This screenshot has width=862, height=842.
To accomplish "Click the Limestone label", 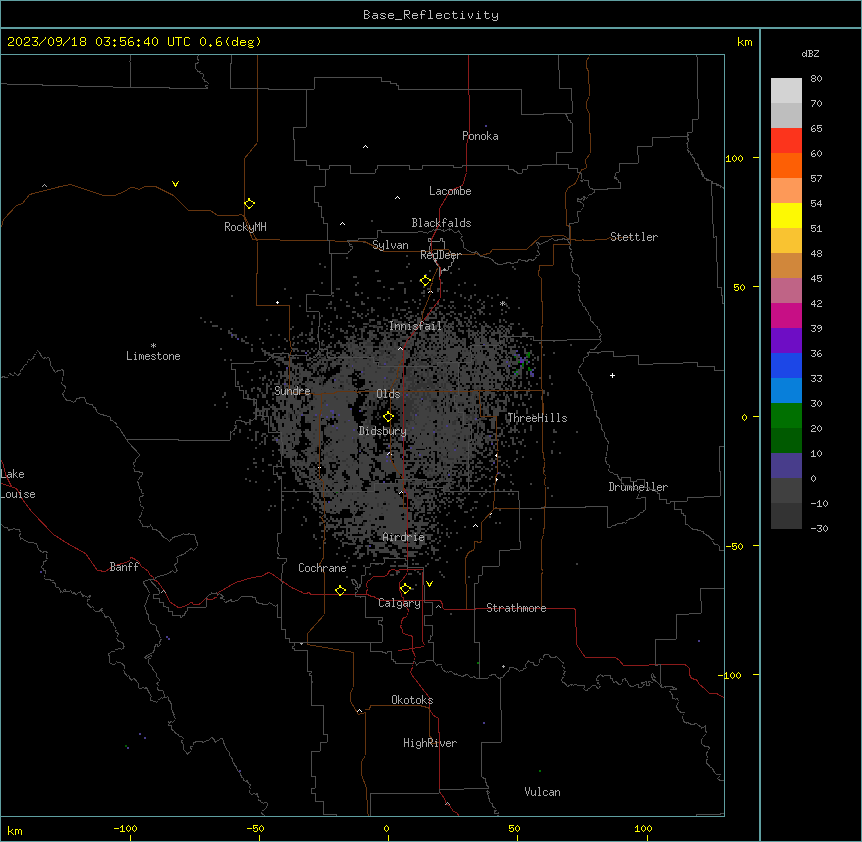I will click(x=153, y=356).
